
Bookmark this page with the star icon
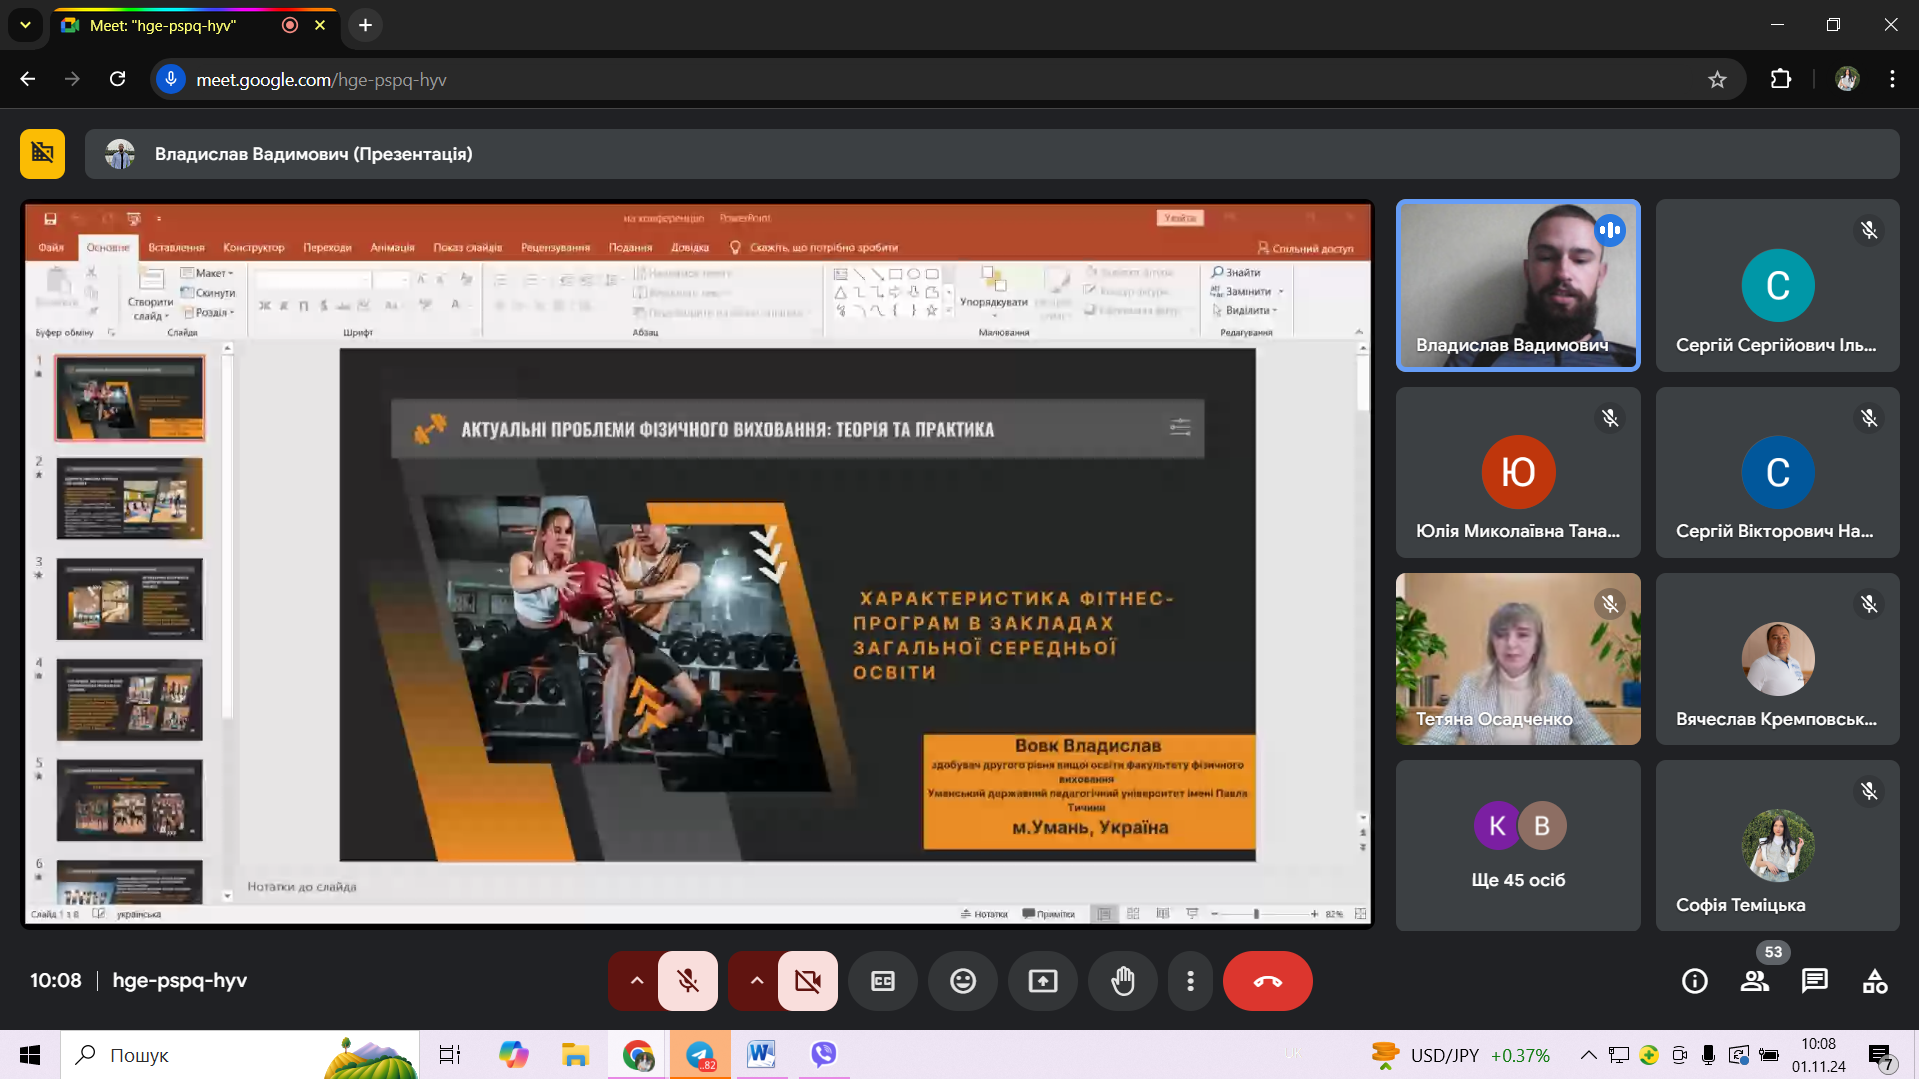(x=1717, y=79)
